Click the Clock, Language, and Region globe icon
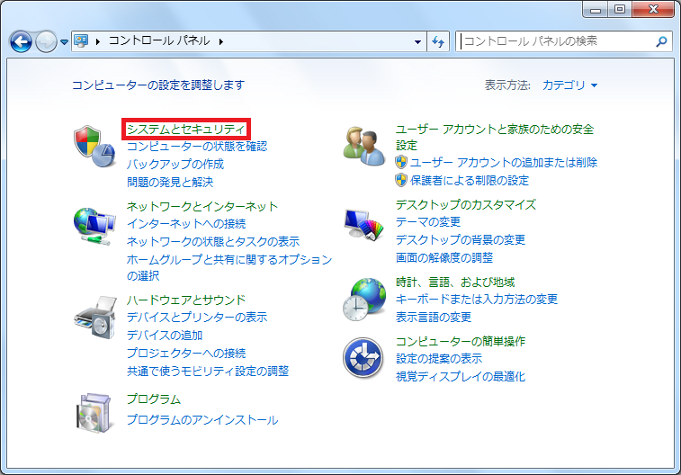This screenshot has height=475, width=681. [x=364, y=300]
